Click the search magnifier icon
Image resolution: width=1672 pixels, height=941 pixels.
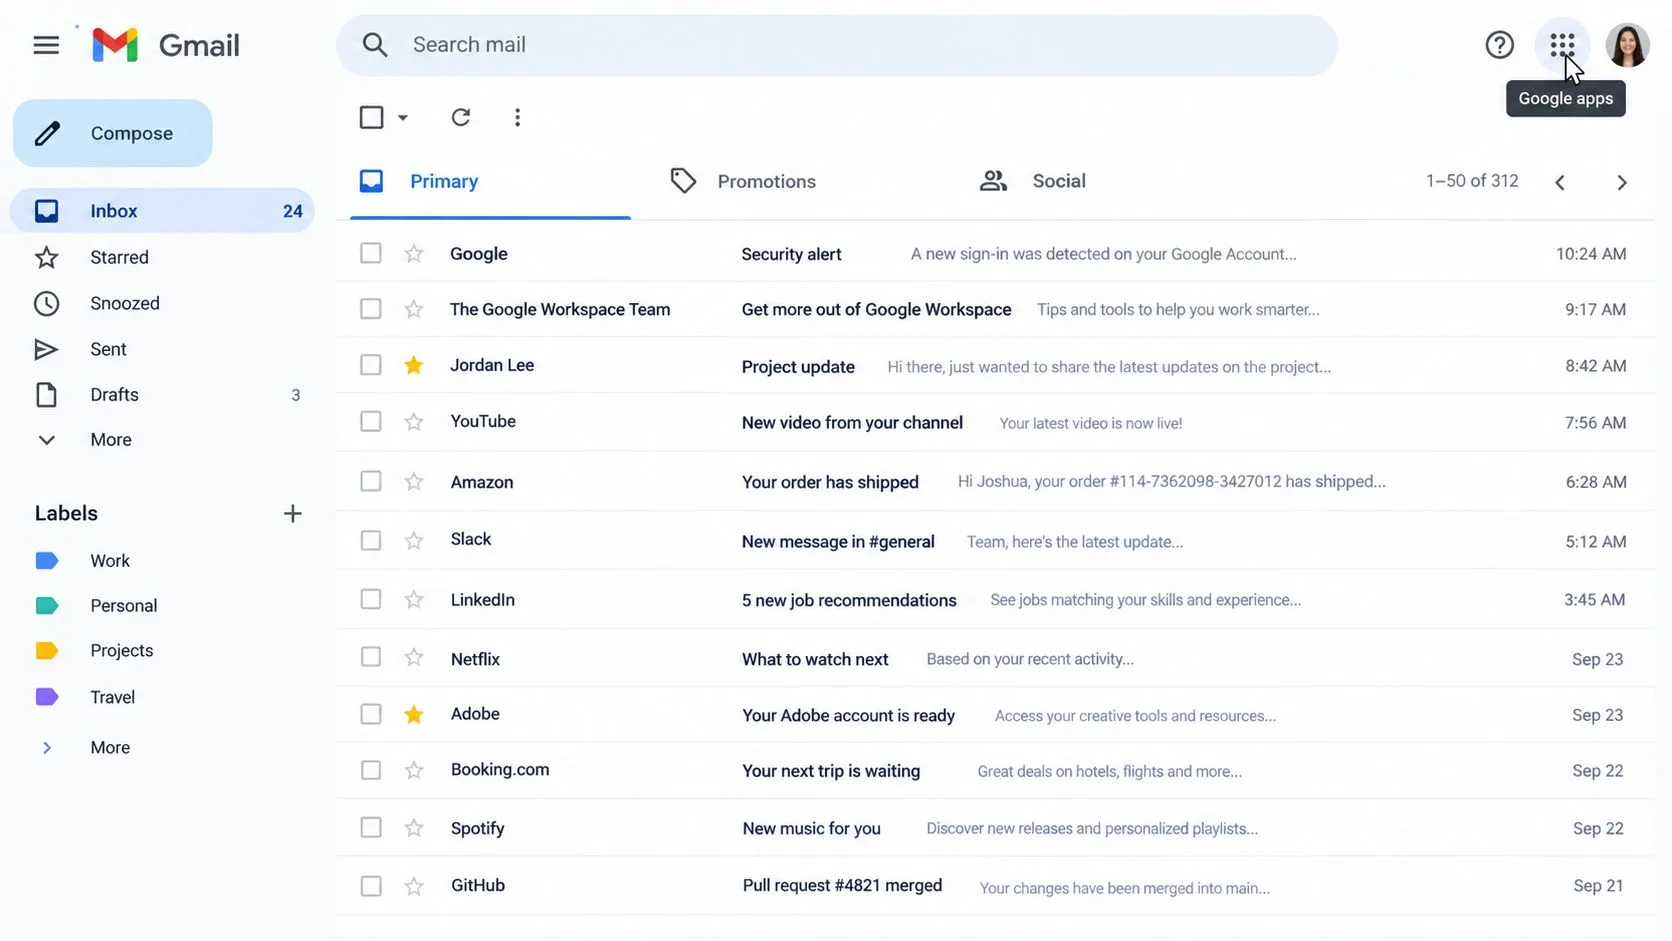click(375, 45)
